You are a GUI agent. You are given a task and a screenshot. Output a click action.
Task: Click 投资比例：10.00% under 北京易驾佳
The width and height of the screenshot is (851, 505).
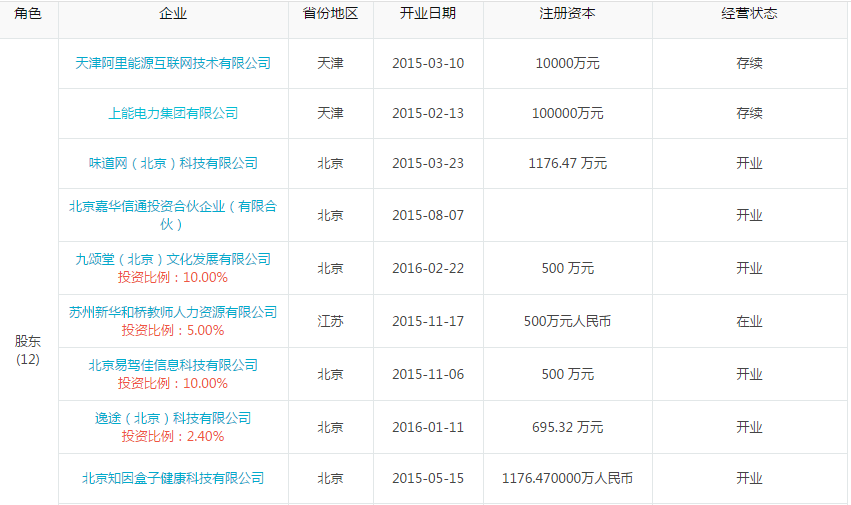tap(173, 383)
